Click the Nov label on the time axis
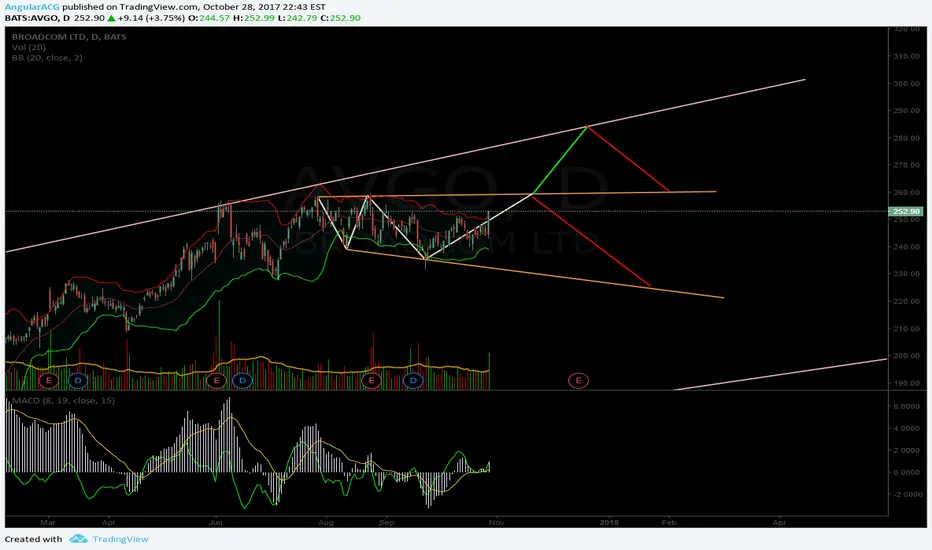 coord(496,523)
